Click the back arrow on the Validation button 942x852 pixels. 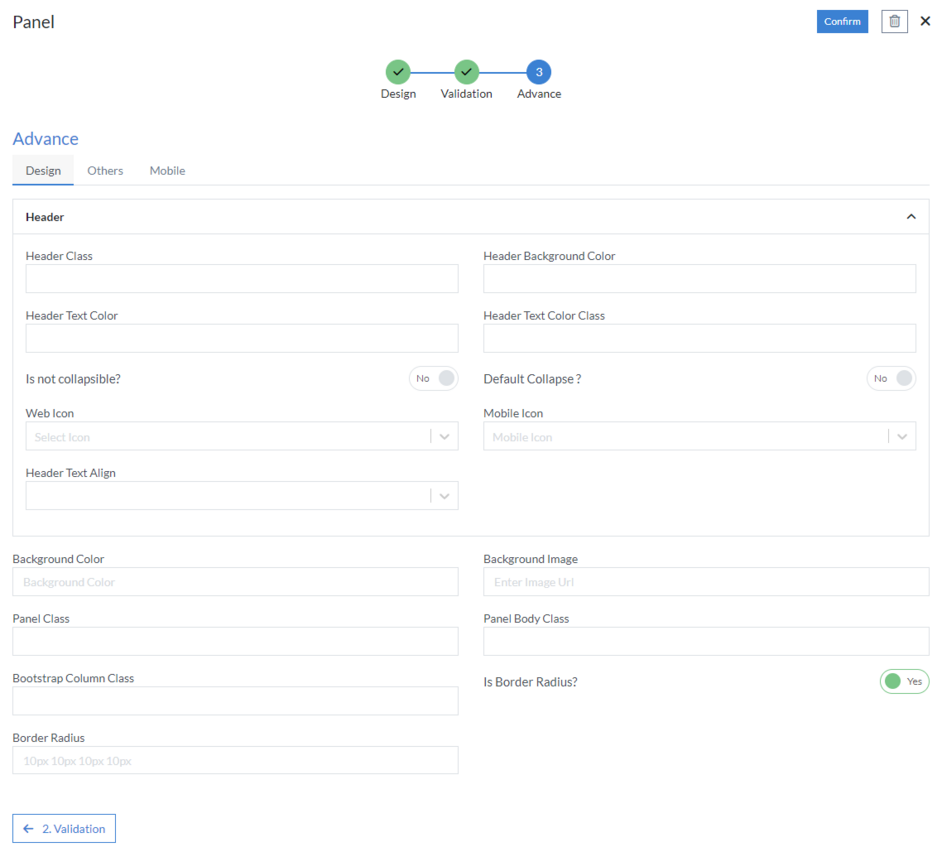[x=28, y=828]
